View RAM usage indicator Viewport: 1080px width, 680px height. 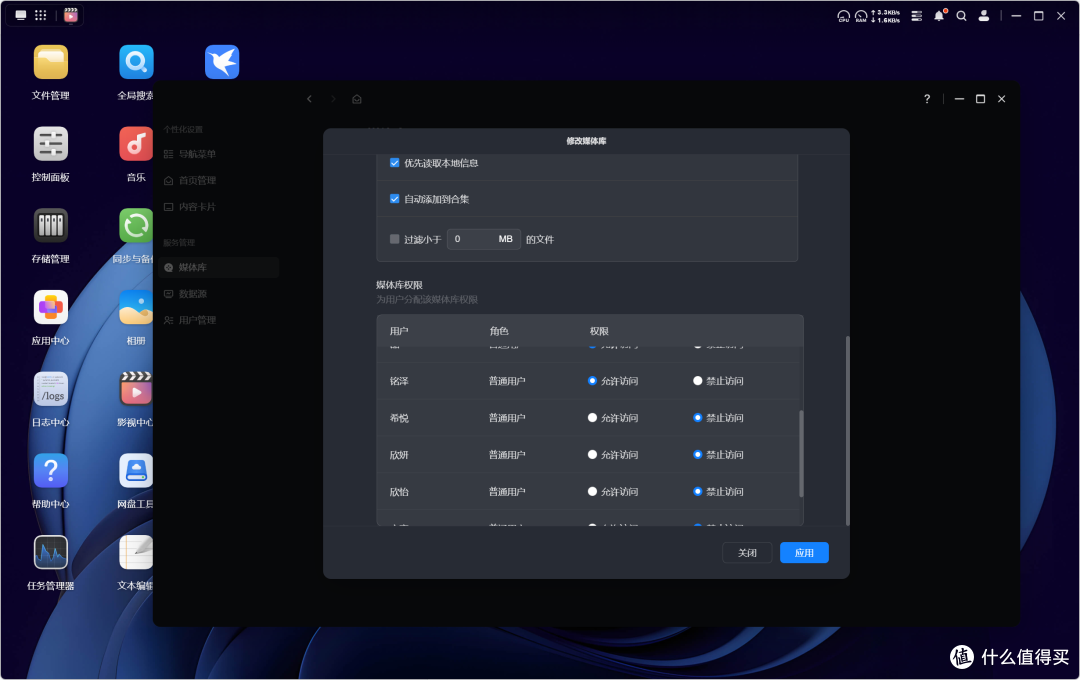point(861,16)
